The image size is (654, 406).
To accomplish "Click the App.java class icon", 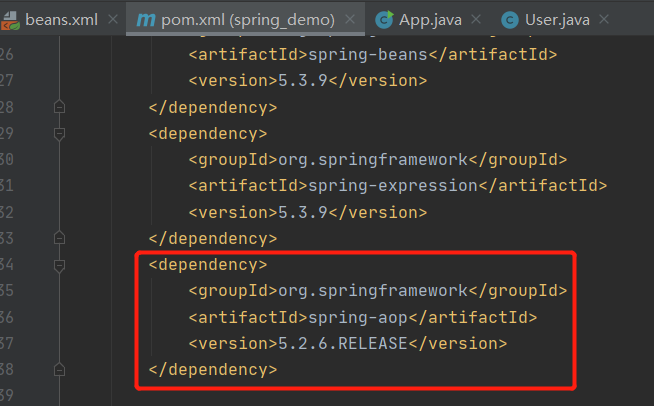I will (x=384, y=19).
